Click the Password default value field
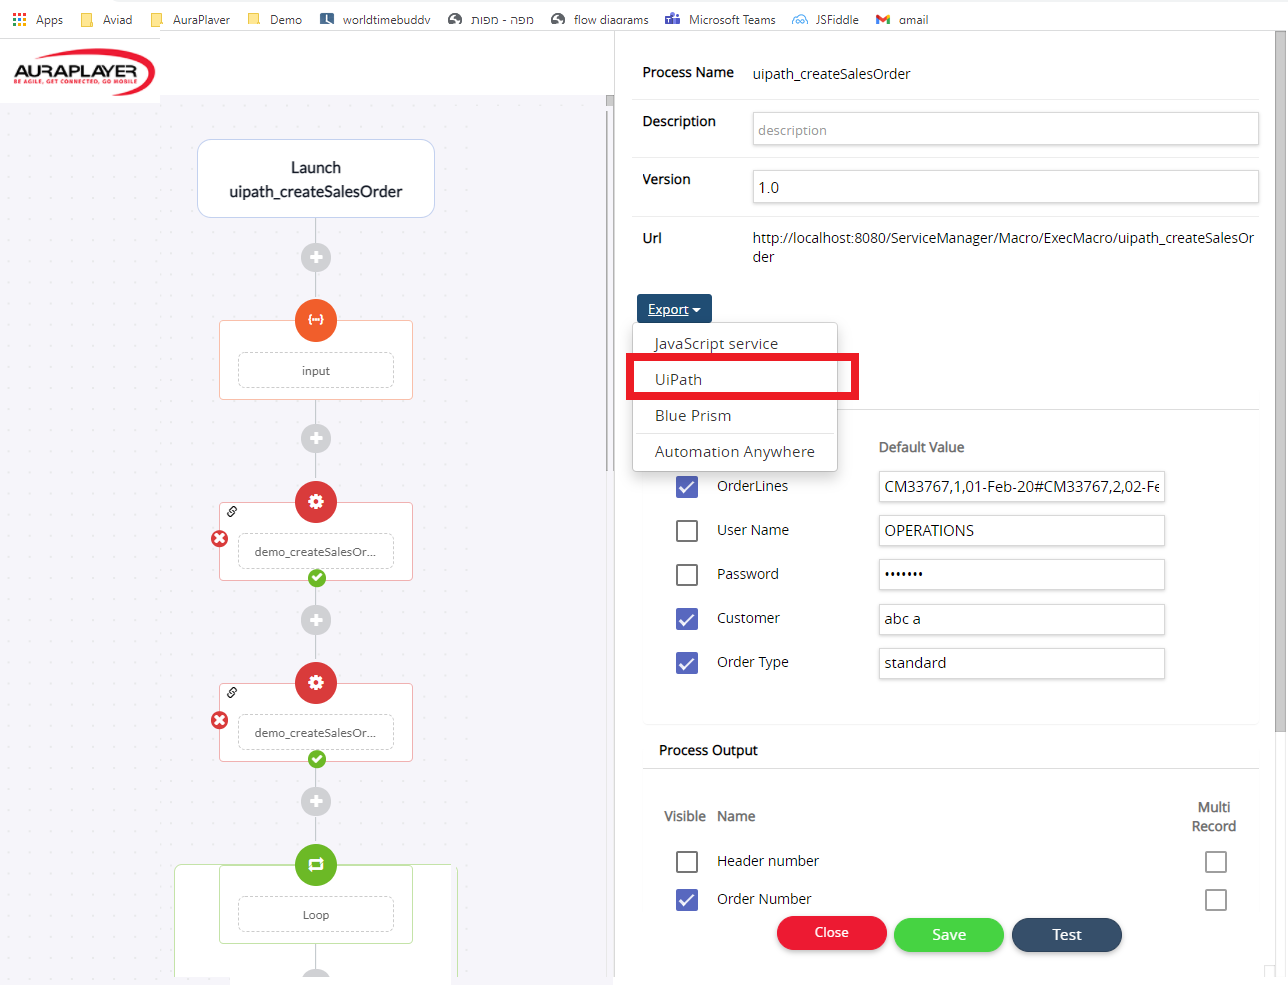This screenshot has height=985, width=1288. (1022, 574)
